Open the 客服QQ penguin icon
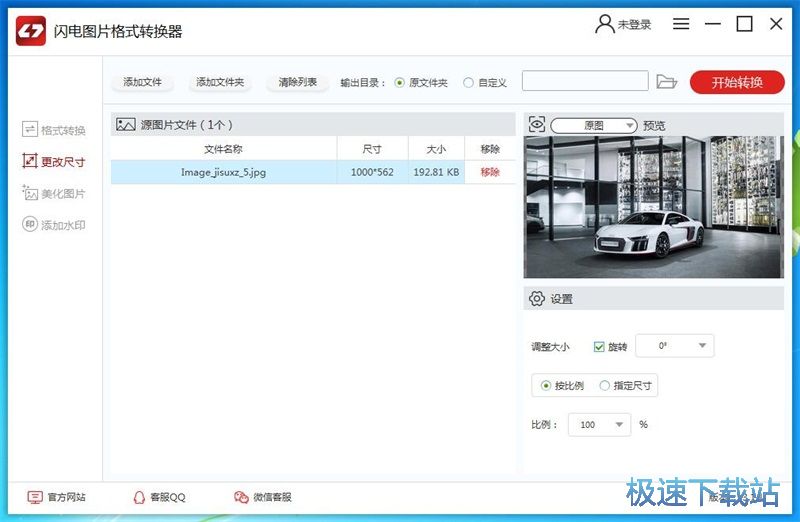Image resolution: width=800 pixels, height=522 pixels. click(x=139, y=497)
